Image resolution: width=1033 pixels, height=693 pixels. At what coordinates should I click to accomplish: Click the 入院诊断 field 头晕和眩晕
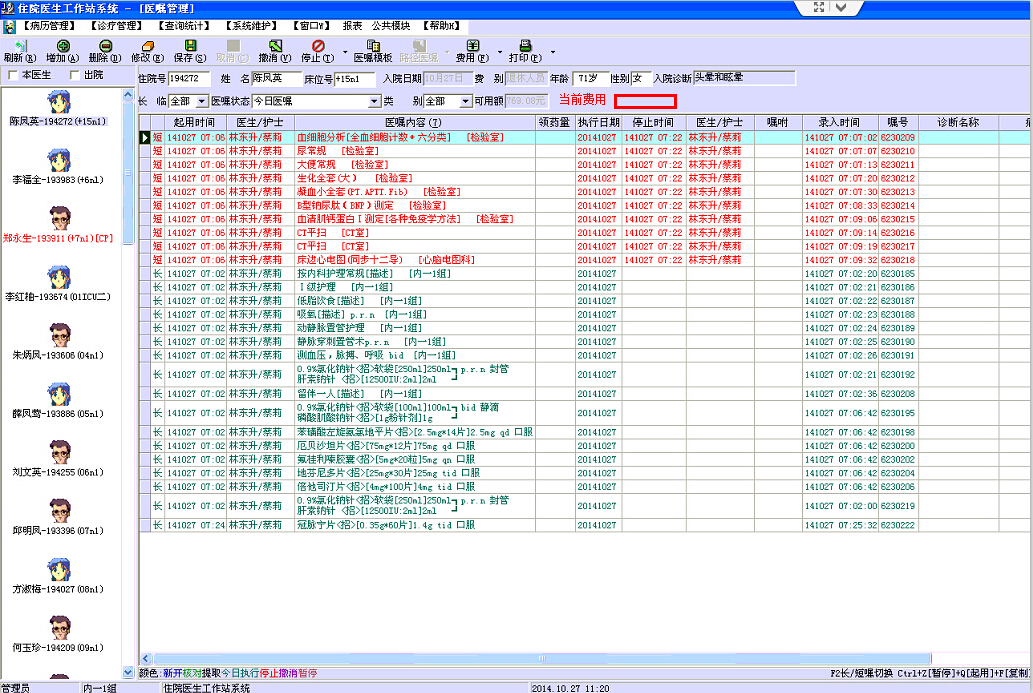tap(744, 78)
